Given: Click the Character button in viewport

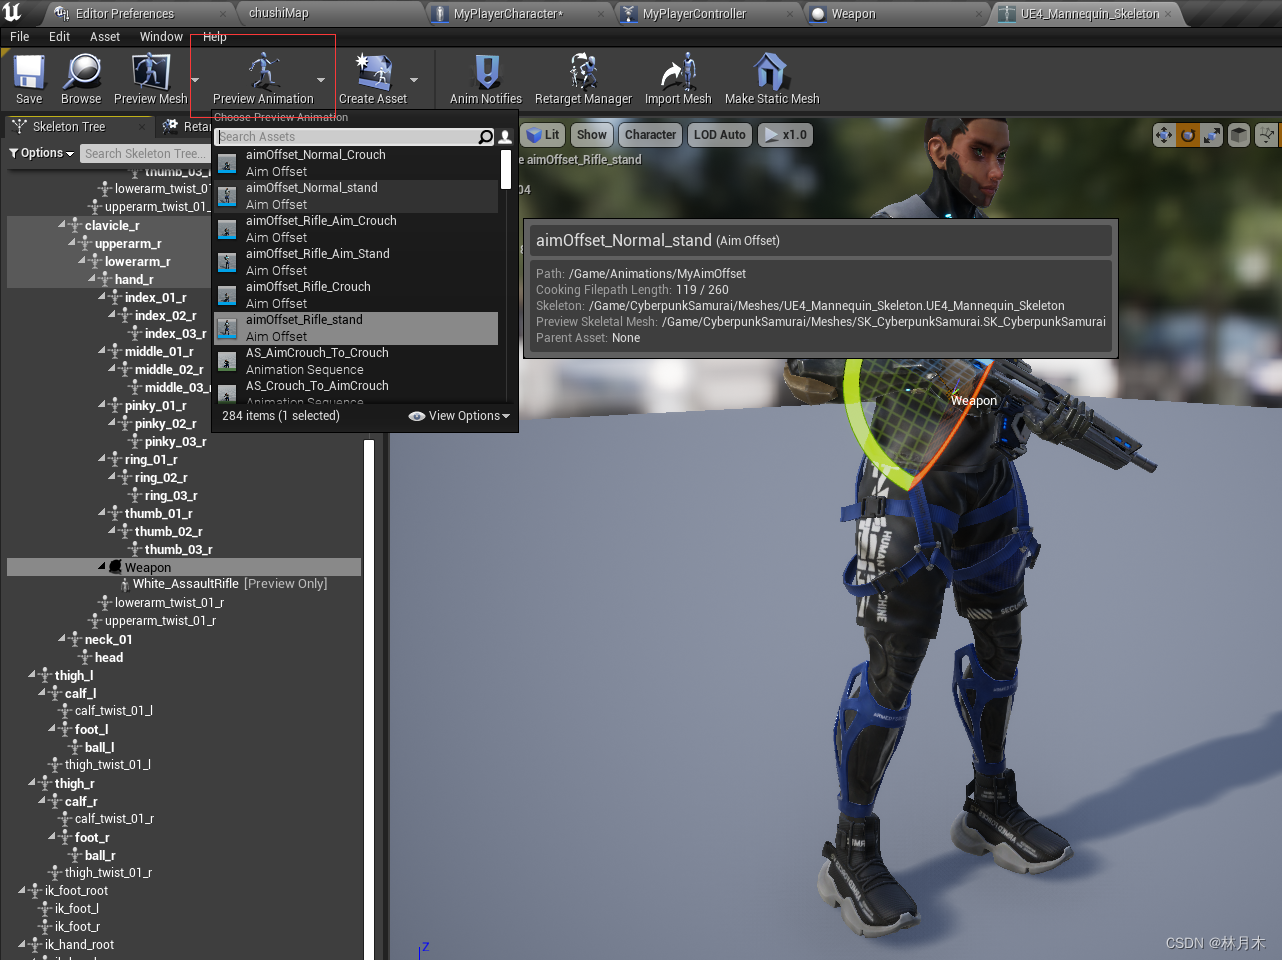Looking at the screenshot, I should [650, 135].
